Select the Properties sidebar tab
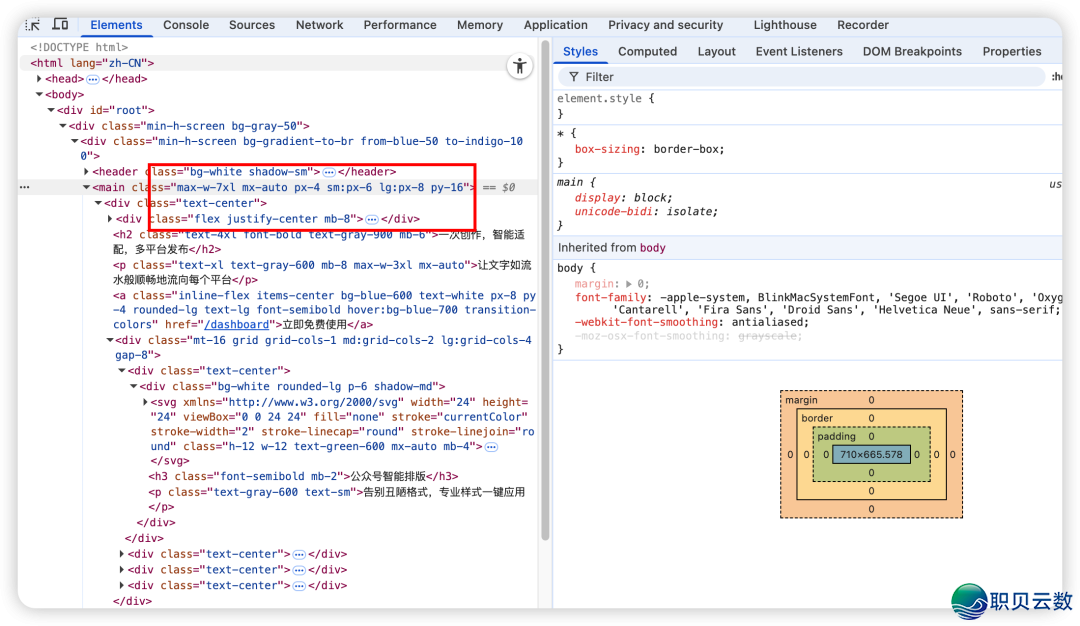Viewport: 1080px width, 626px height. (x=1012, y=52)
